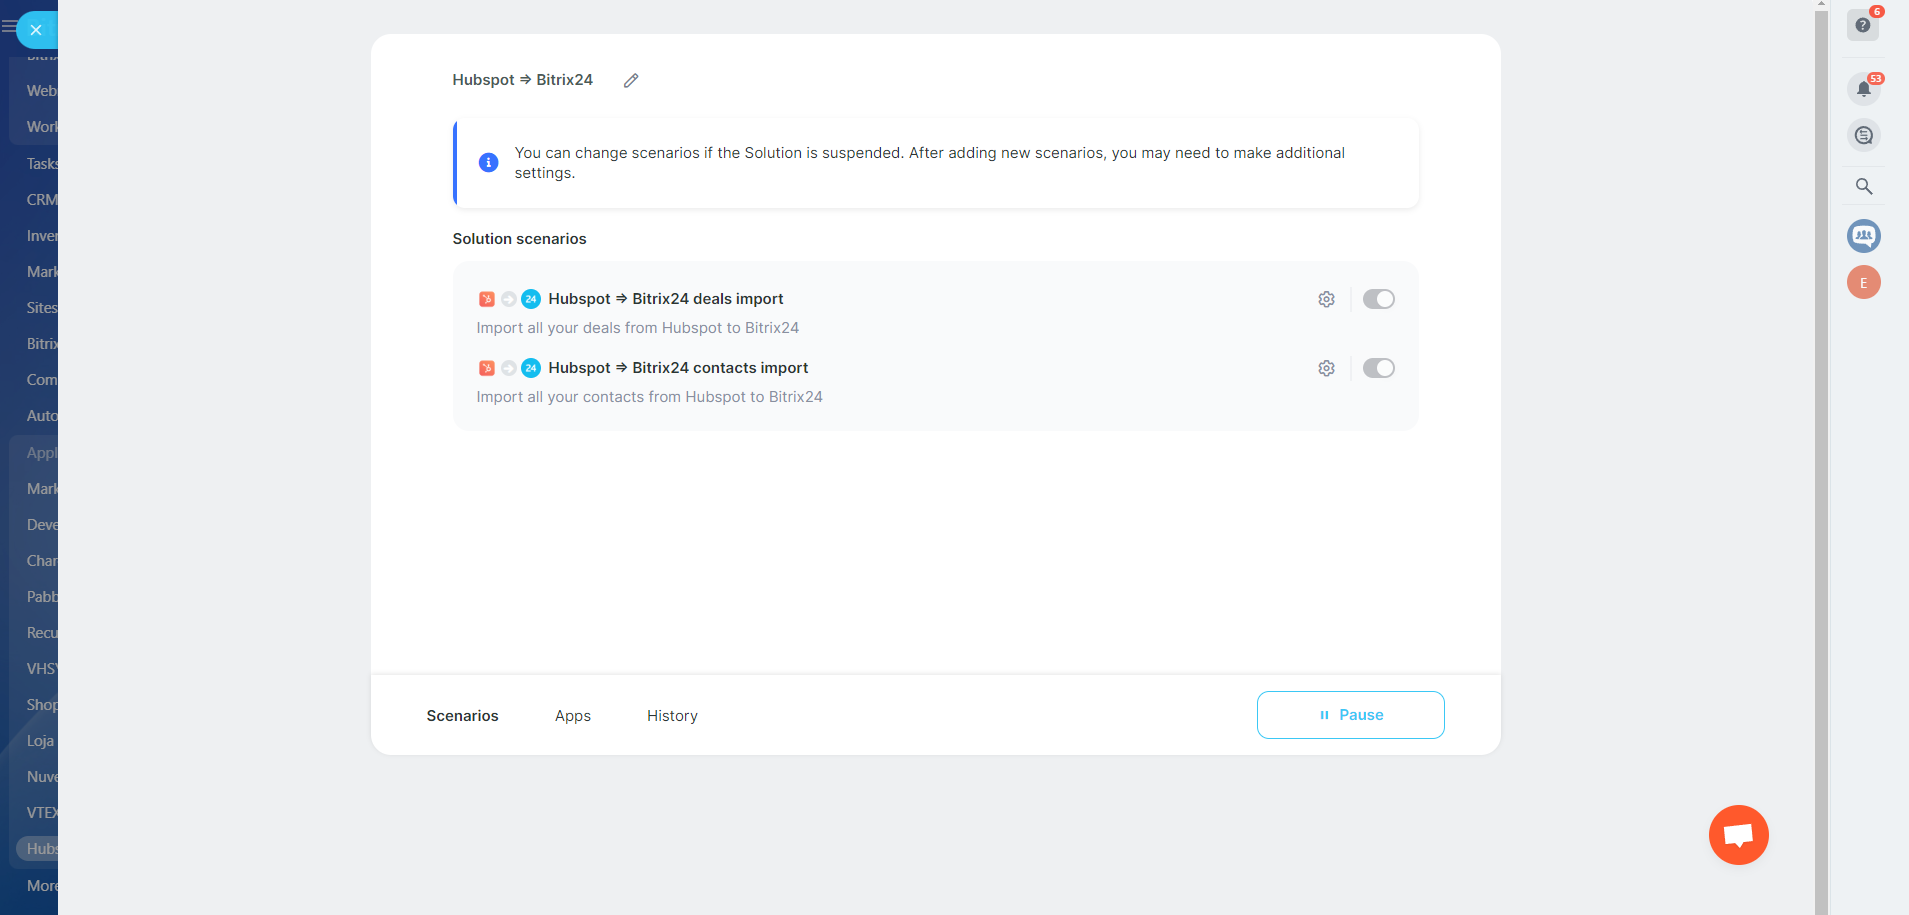The image size is (1909, 915).
Task: Click the user avatar labeled E
Action: click(x=1863, y=283)
